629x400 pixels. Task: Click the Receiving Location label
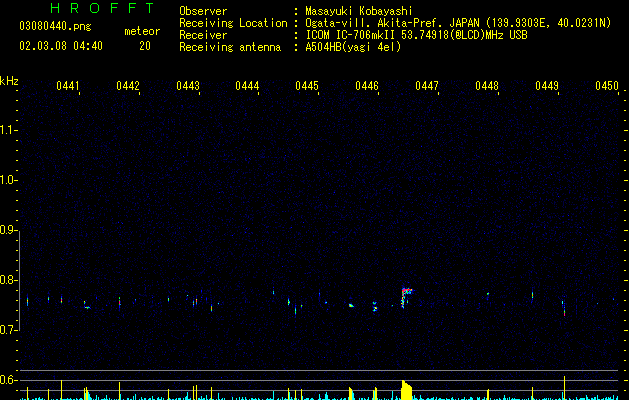(x=233, y=23)
